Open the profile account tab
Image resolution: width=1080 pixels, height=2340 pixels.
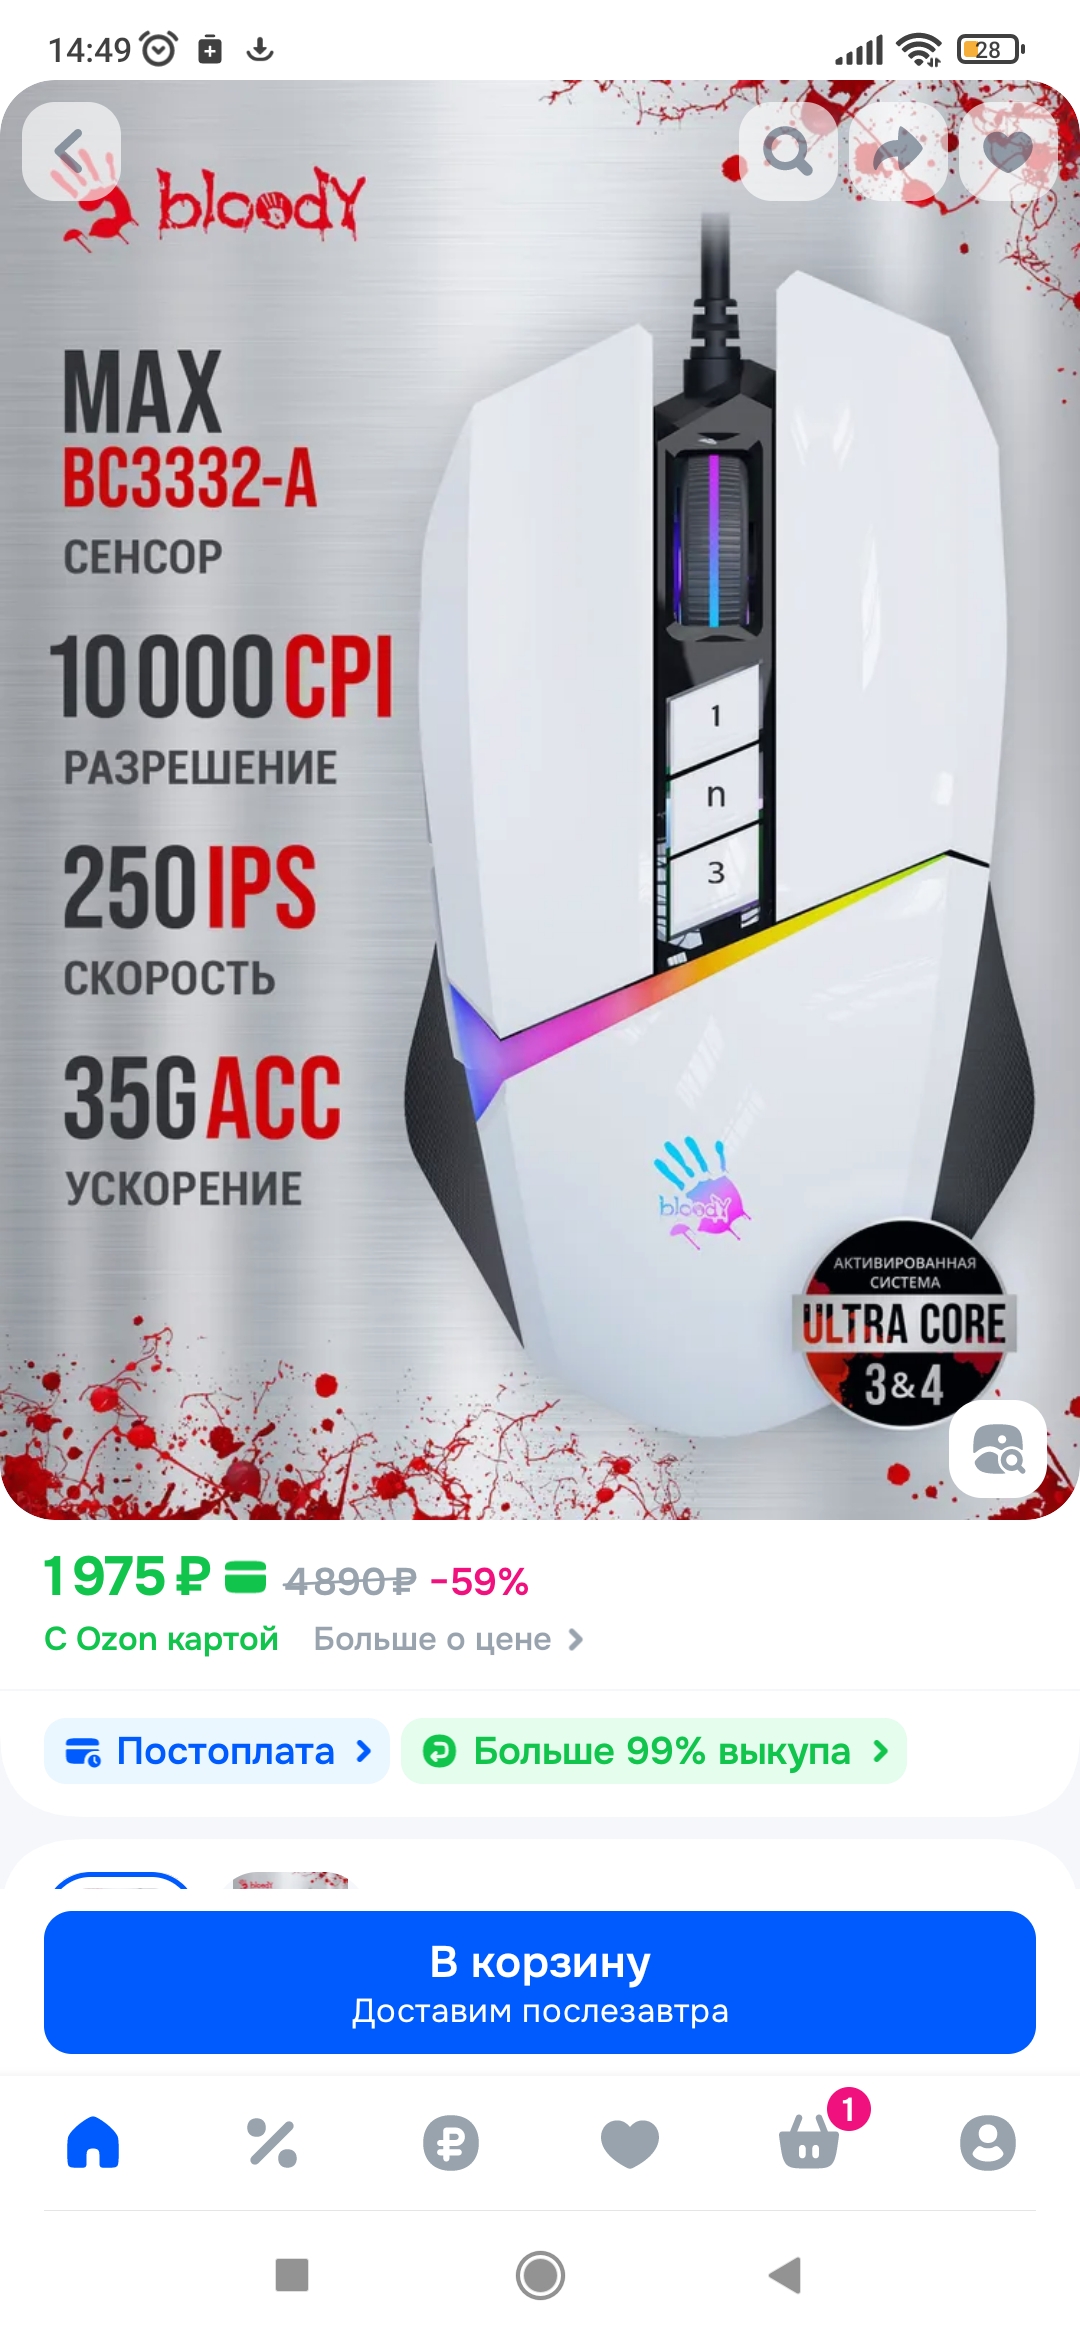pyautogui.click(x=988, y=2143)
